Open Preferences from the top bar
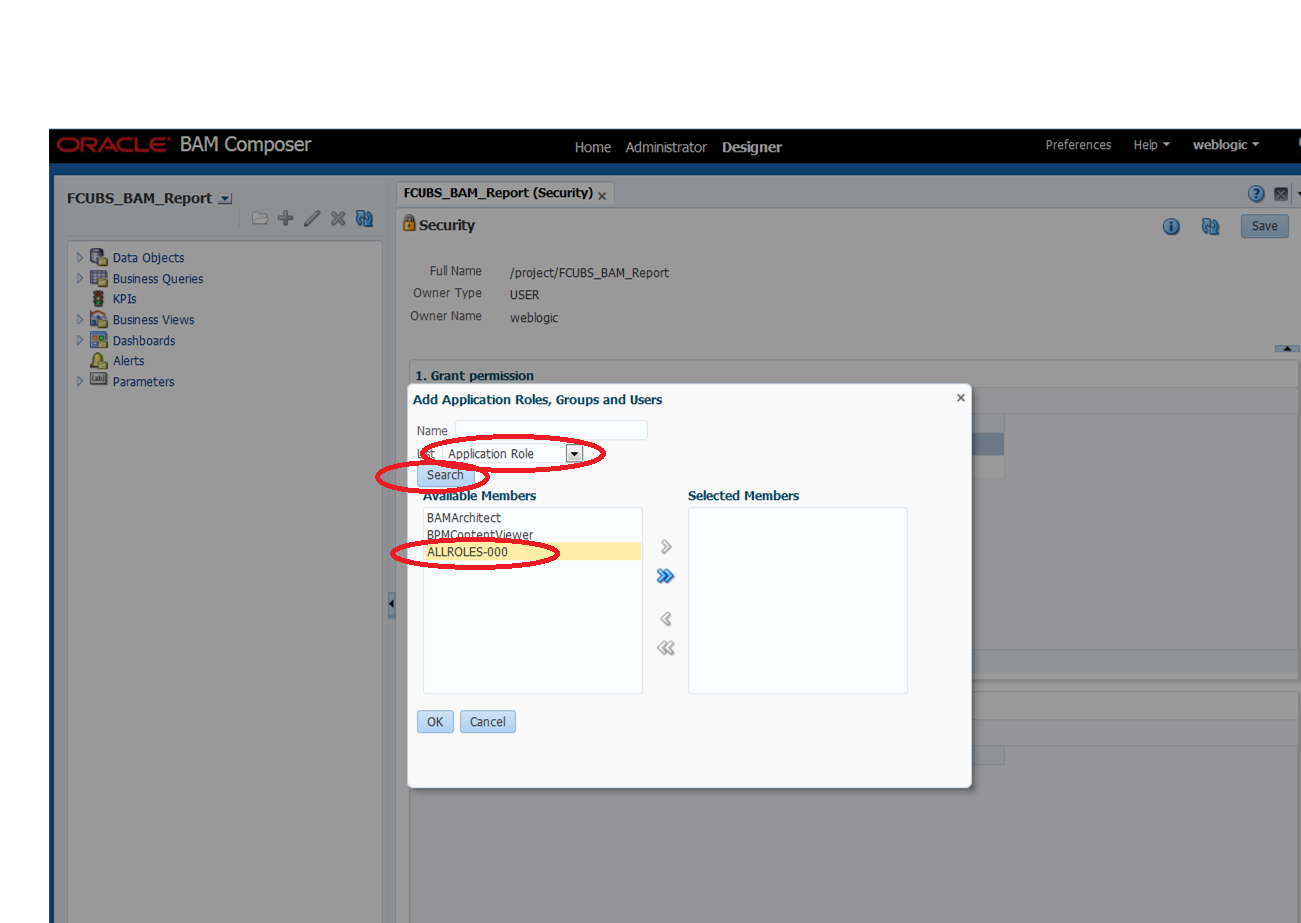 (x=1078, y=145)
